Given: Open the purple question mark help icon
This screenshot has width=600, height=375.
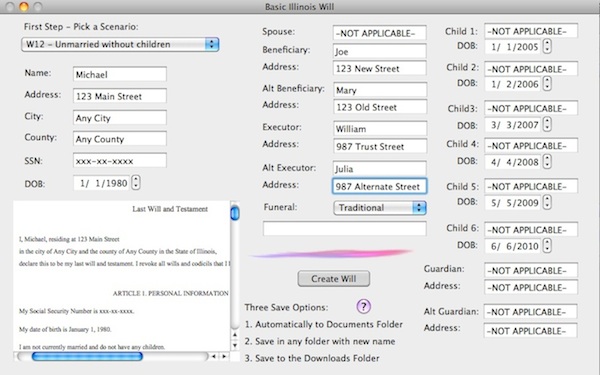Looking at the screenshot, I should [364, 306].
